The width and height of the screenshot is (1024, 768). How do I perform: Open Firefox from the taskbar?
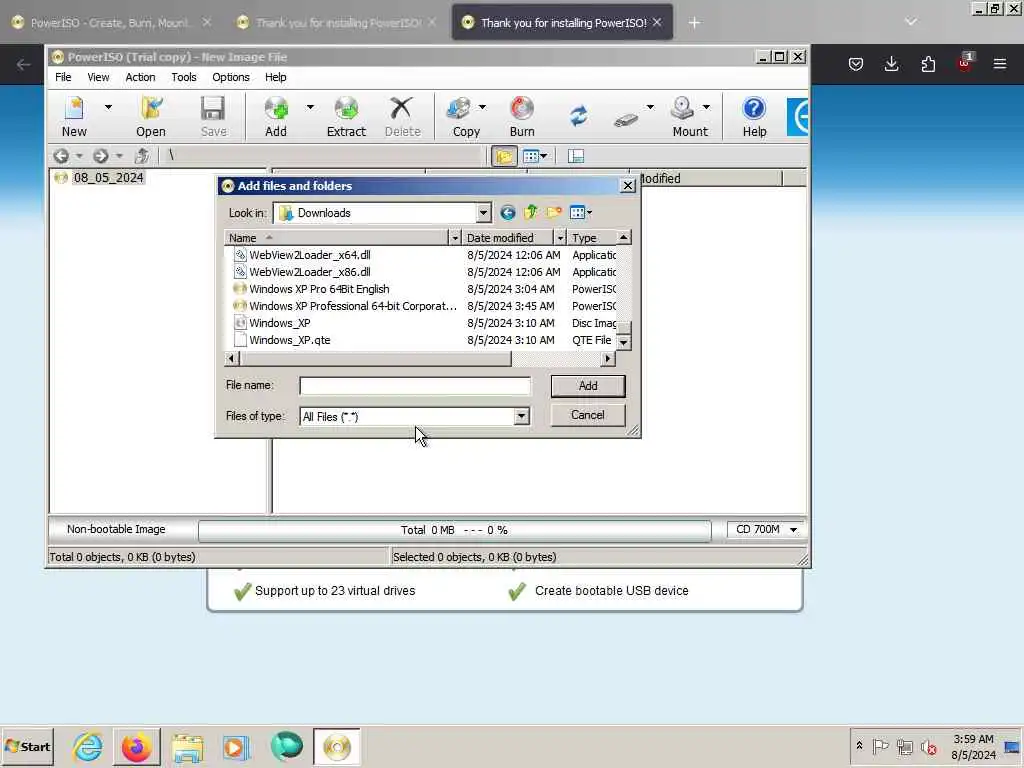136,747
